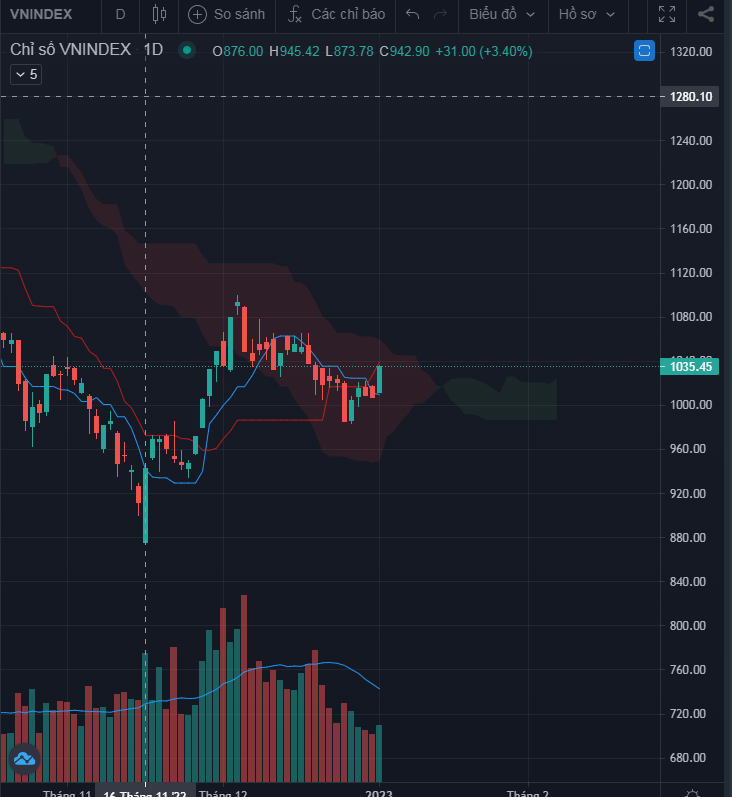732x797 pixels.
Task: Click the chart settings gear icon
Action: (692, 793)
